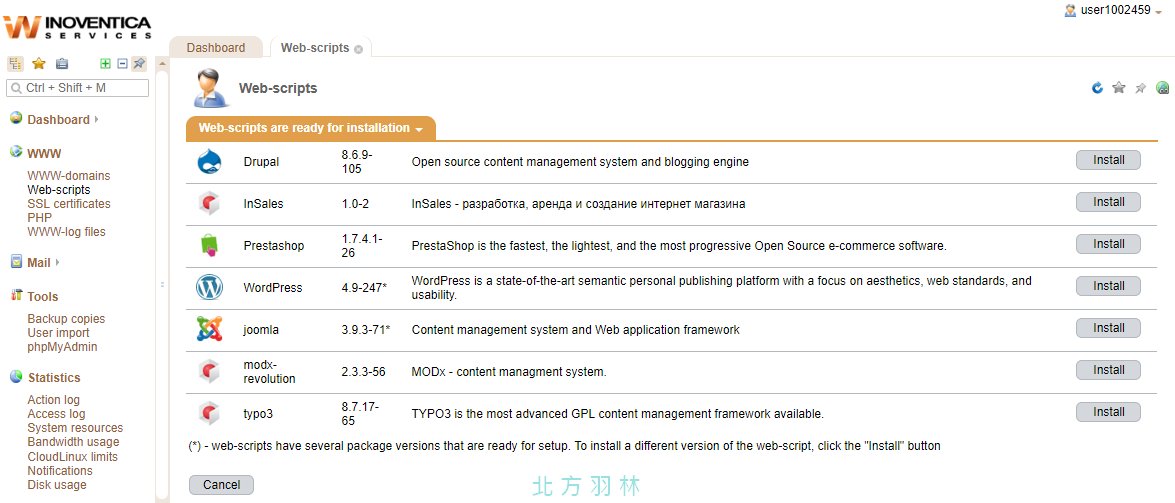1175x503 pixels.
Task: Open the favorites menu with the gold star icon
Action: (39, 64)
